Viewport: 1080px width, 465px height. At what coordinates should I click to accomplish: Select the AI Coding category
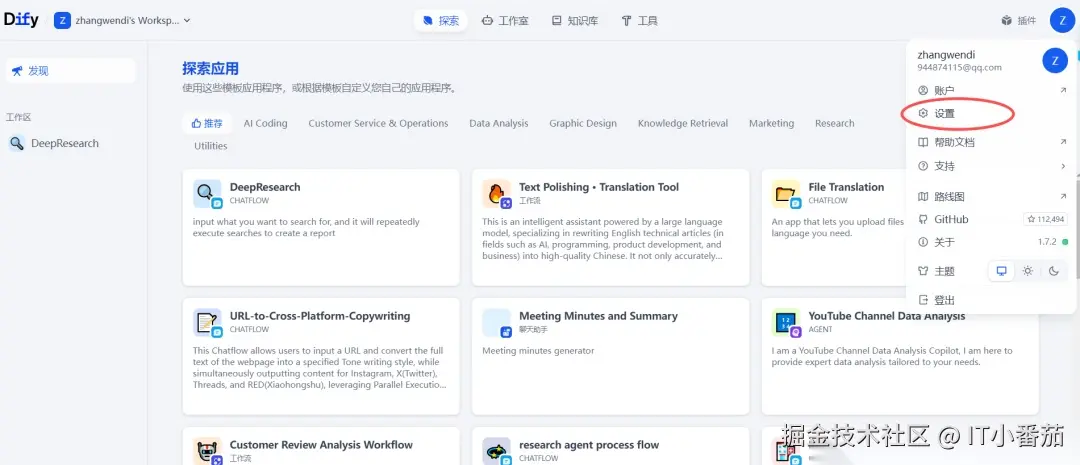(x=265, y=123)
